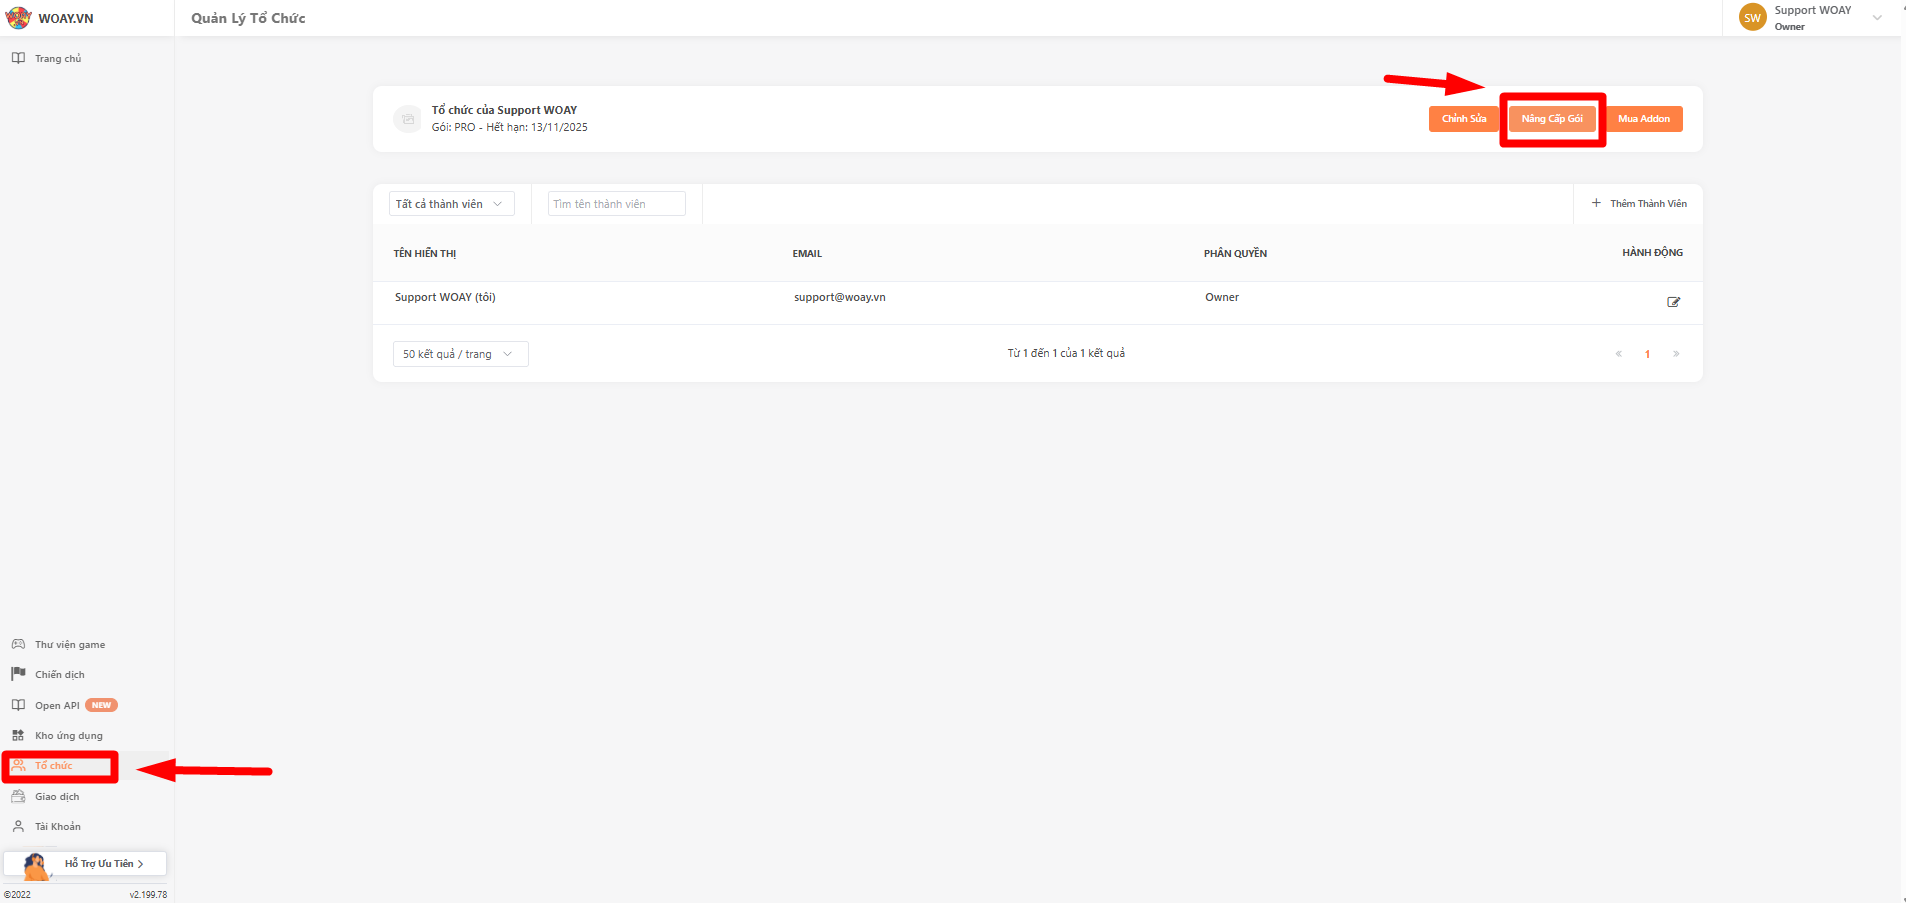Expand the Support WOAY account menu chevron
Viewport: 1906px width, 903px height.
(1877, 18)
